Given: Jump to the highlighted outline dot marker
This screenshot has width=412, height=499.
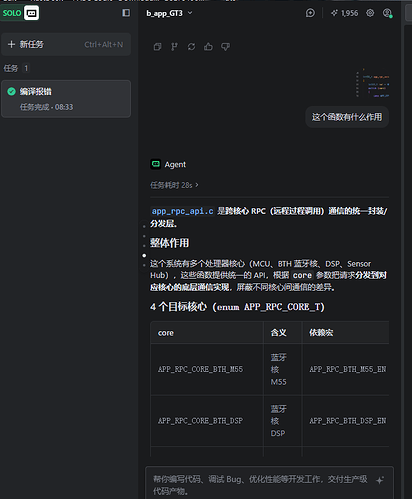Looking at the screenshot, I should pyautogui.click(x=144, y=255).
